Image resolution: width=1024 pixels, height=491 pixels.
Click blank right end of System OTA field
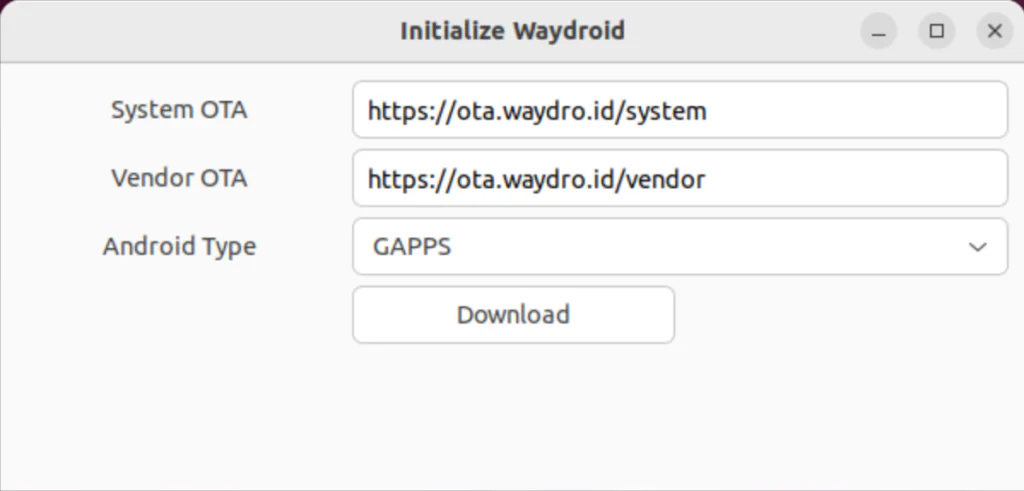(900, 110)
